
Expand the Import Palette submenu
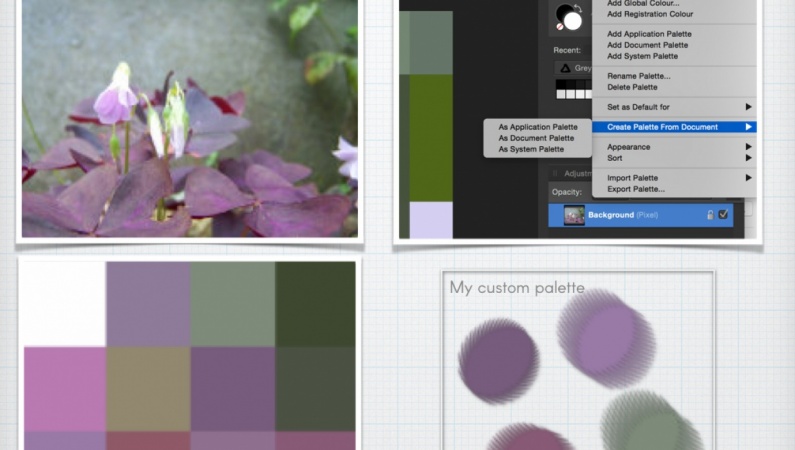tap(674, 178)
